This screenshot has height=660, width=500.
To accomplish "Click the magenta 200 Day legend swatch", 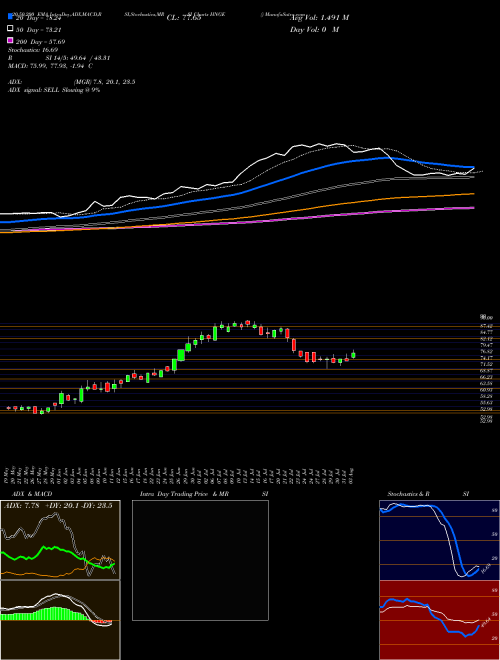I will click(10, 40).
